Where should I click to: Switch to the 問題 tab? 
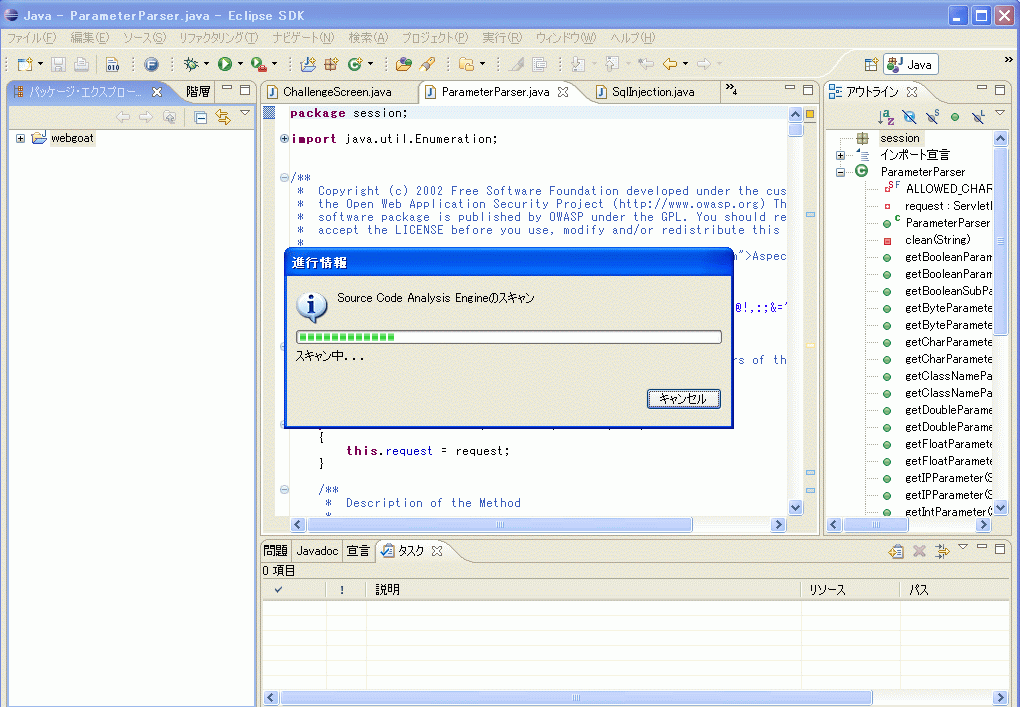click(276, 551)
